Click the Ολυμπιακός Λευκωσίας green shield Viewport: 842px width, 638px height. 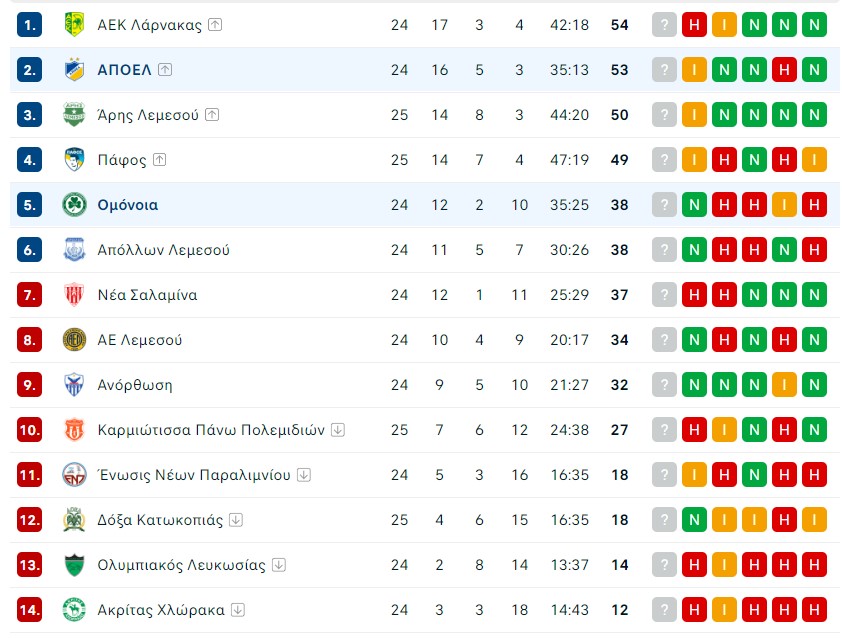coord(74,565)
